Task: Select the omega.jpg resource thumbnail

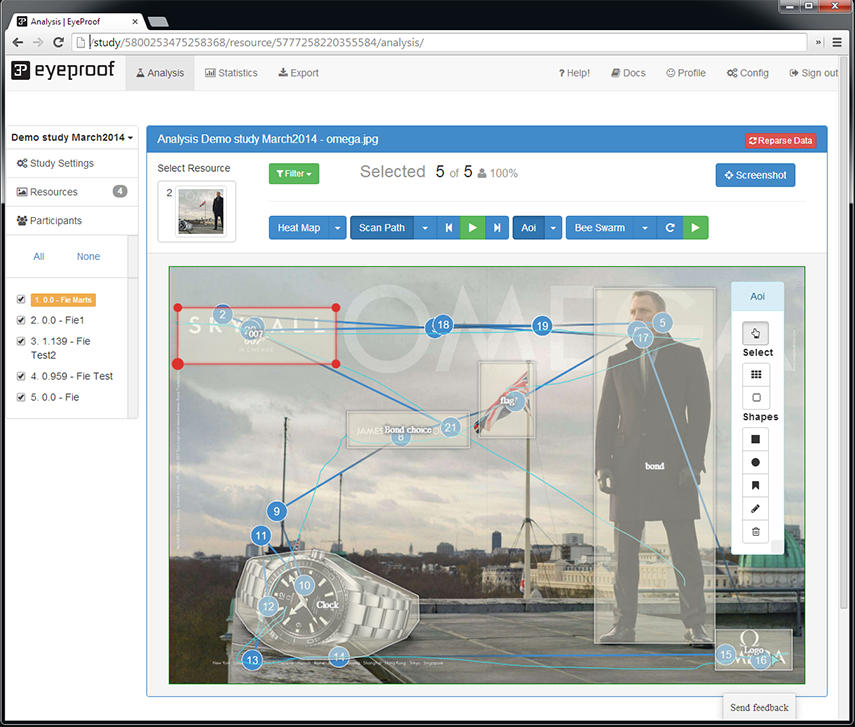Action: [202, 210]
